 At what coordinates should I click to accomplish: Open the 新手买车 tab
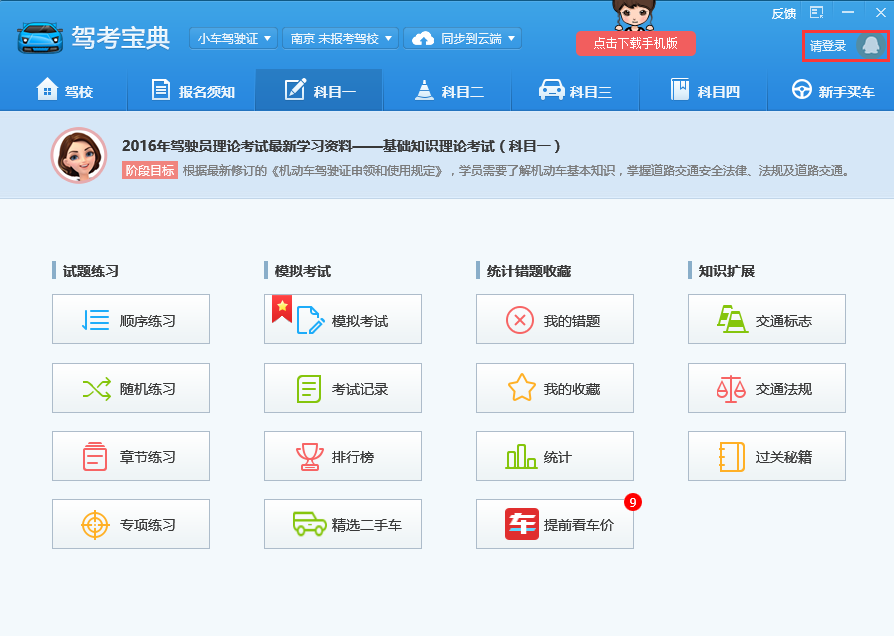point(831,90)
